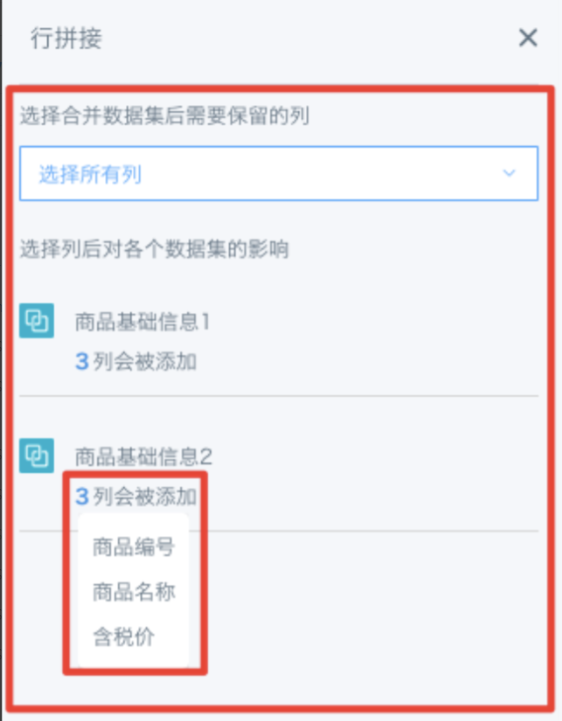Choose 含税价 in the popup list
The image size is (562, 721).
pos(123,637)
